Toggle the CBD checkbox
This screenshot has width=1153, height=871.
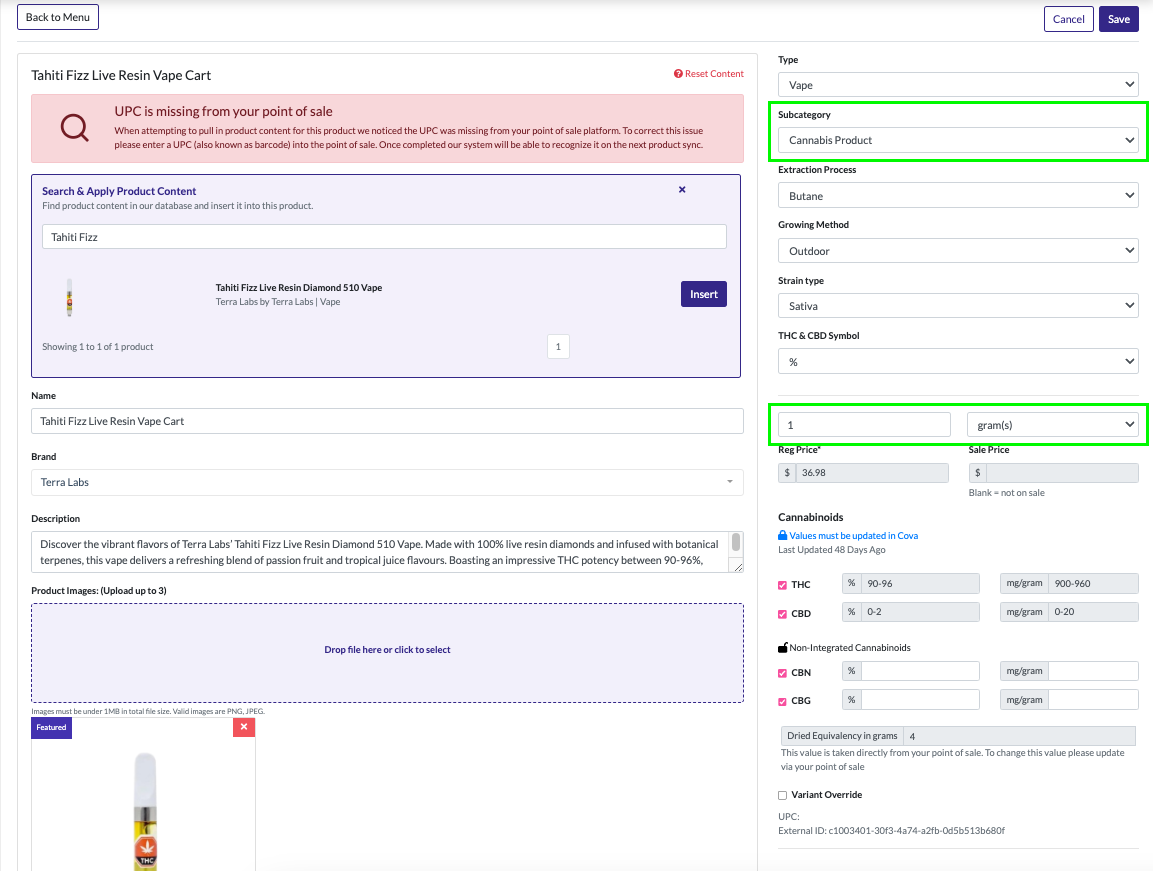[782, 614]
